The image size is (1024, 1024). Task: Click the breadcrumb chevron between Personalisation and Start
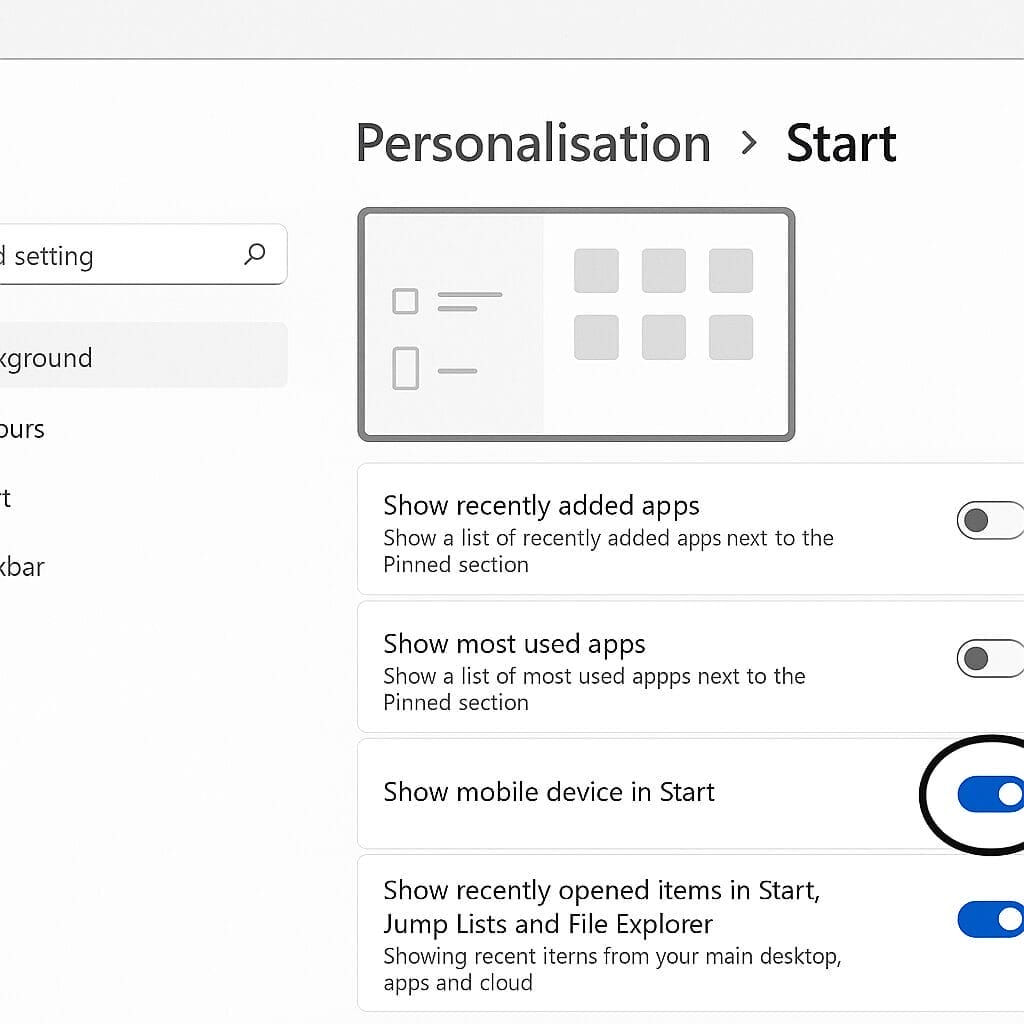pyautogui.click(x=748, y=143)
